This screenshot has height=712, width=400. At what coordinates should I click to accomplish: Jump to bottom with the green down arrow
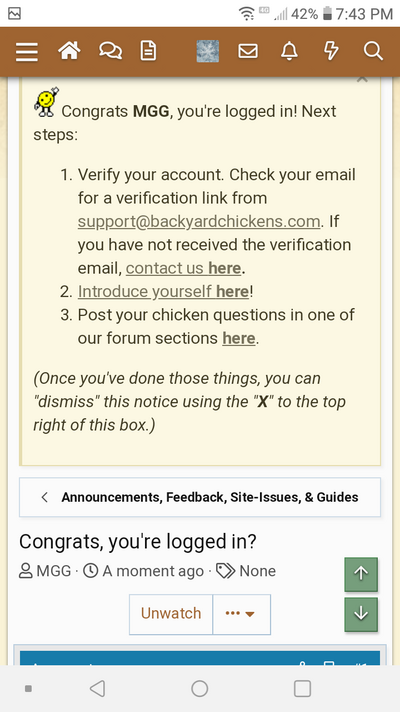[x=361, y=614]
